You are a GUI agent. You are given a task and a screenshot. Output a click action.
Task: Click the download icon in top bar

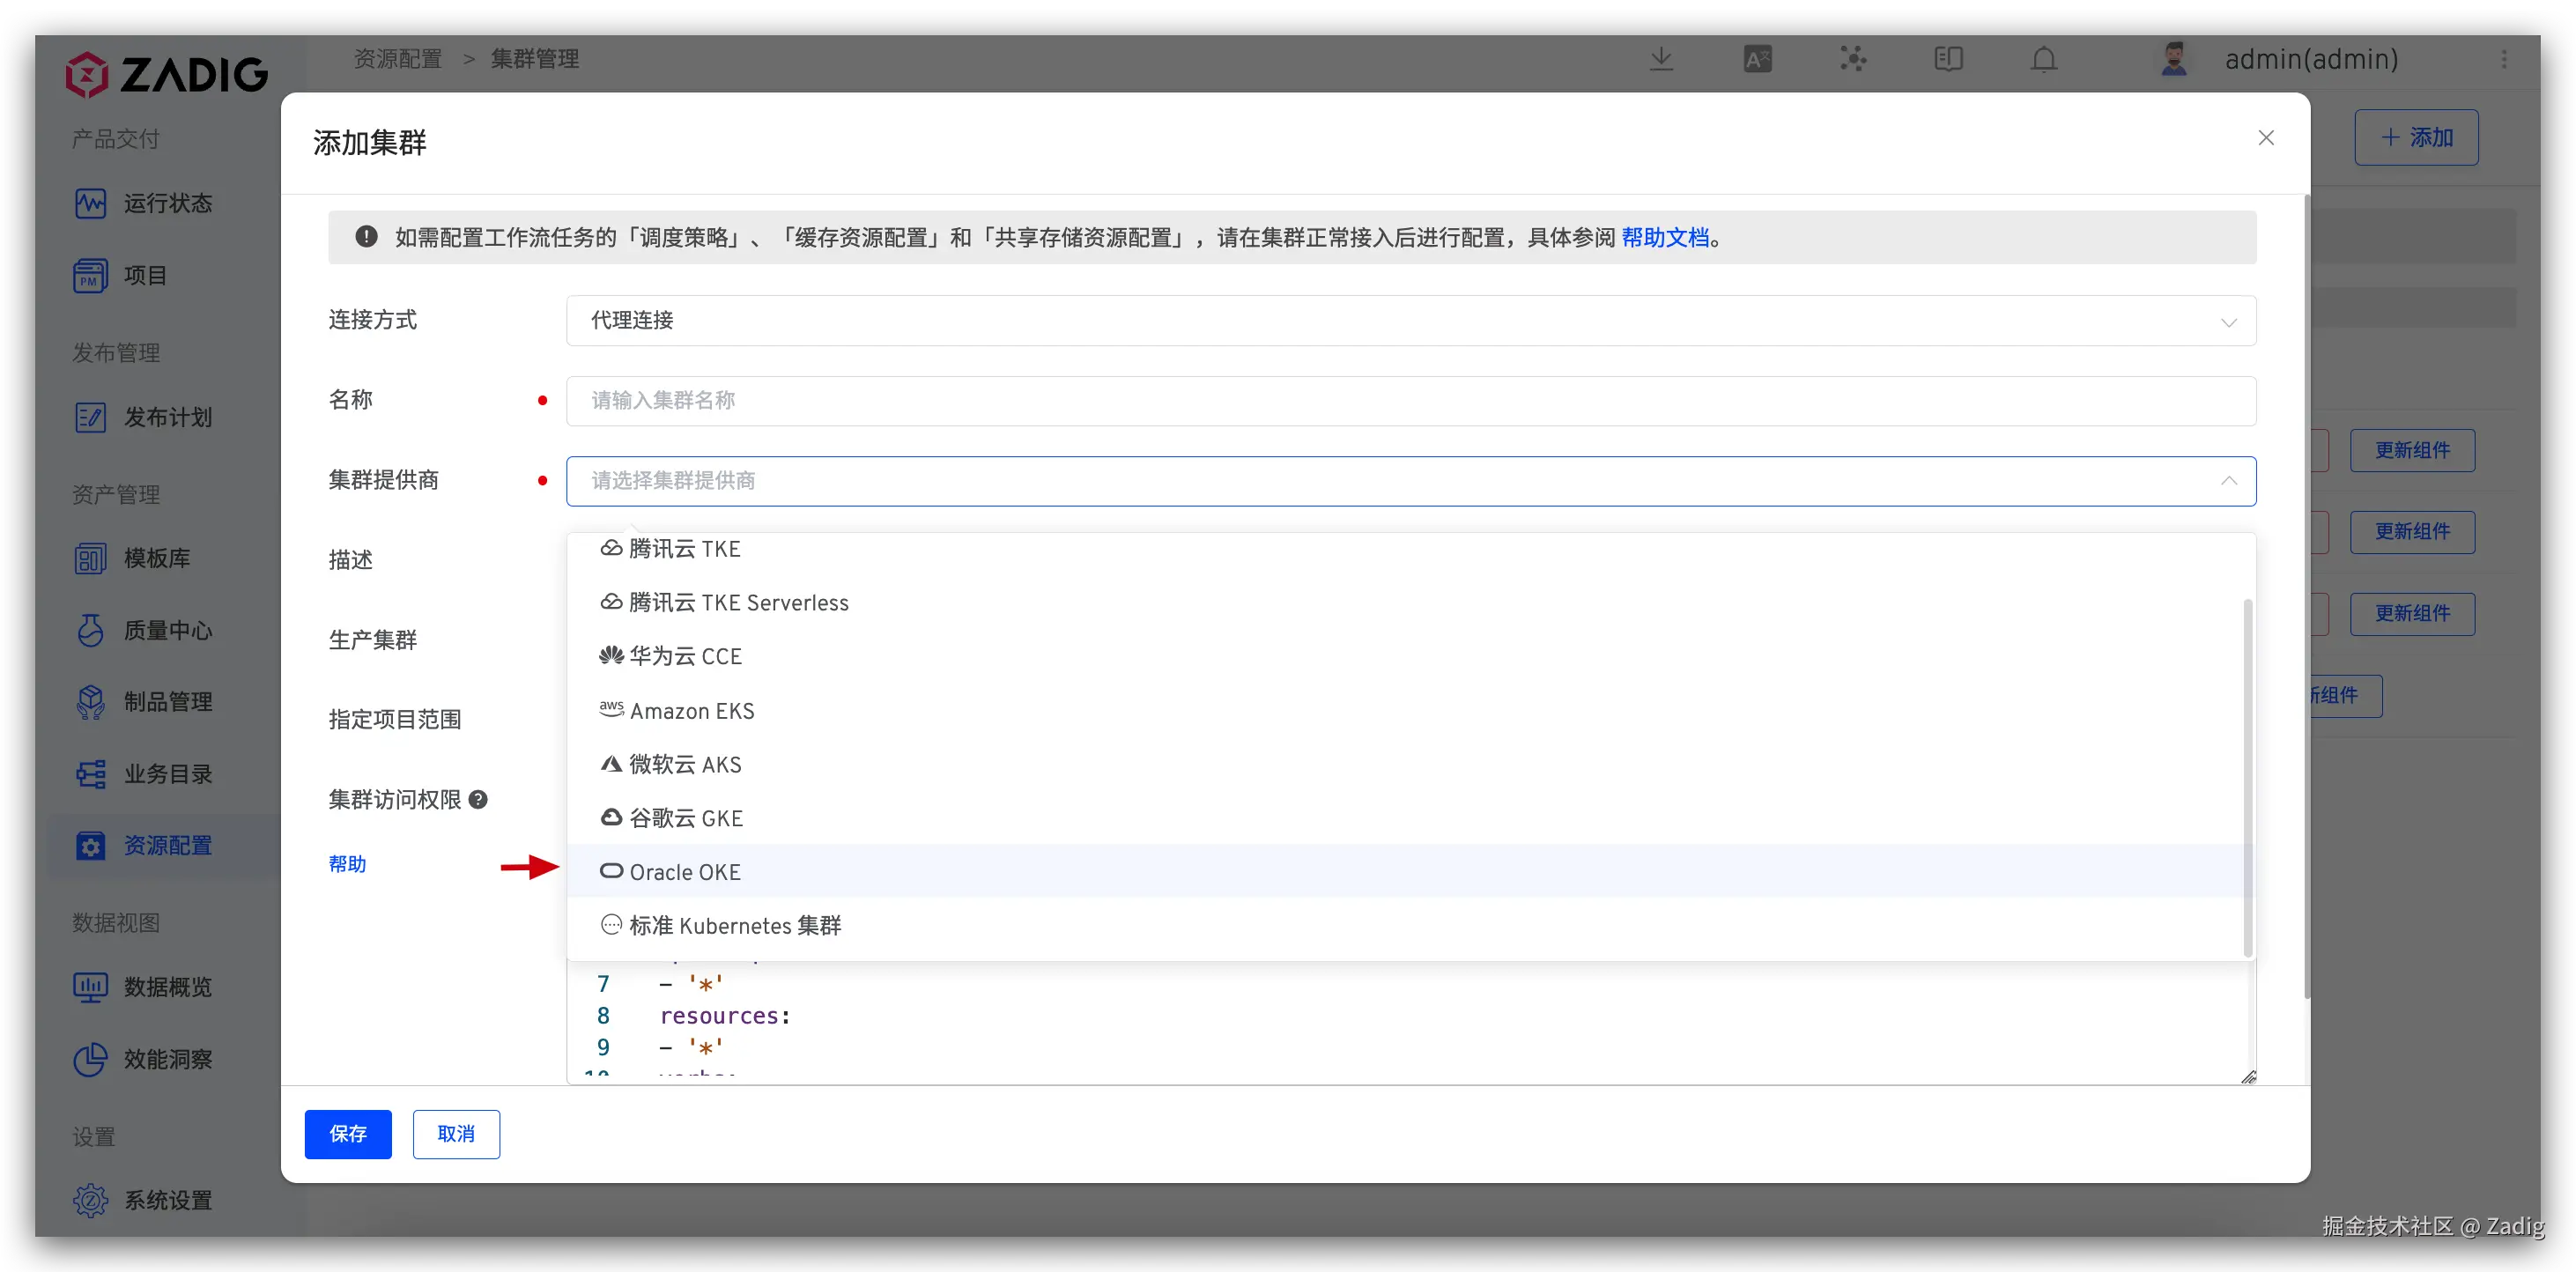tap(1661, 59)
